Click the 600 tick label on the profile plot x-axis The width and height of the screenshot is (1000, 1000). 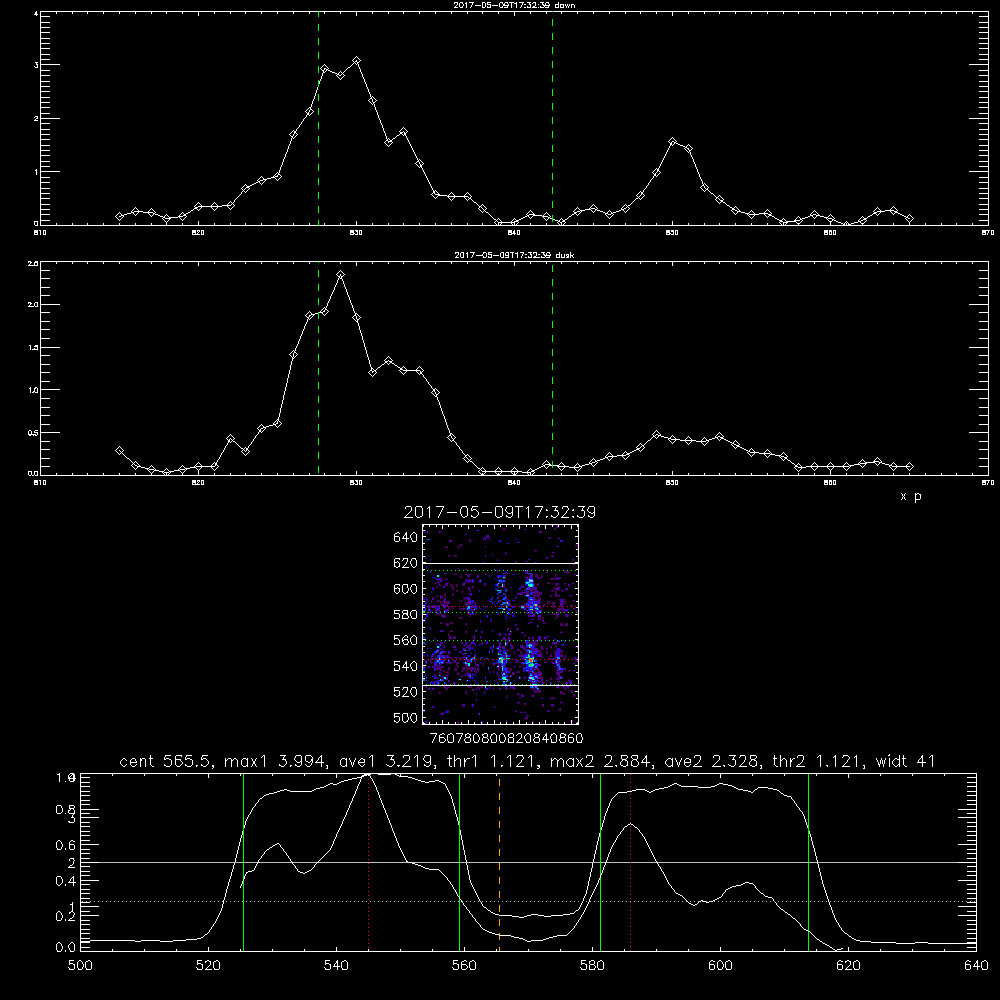click(721, 966)
